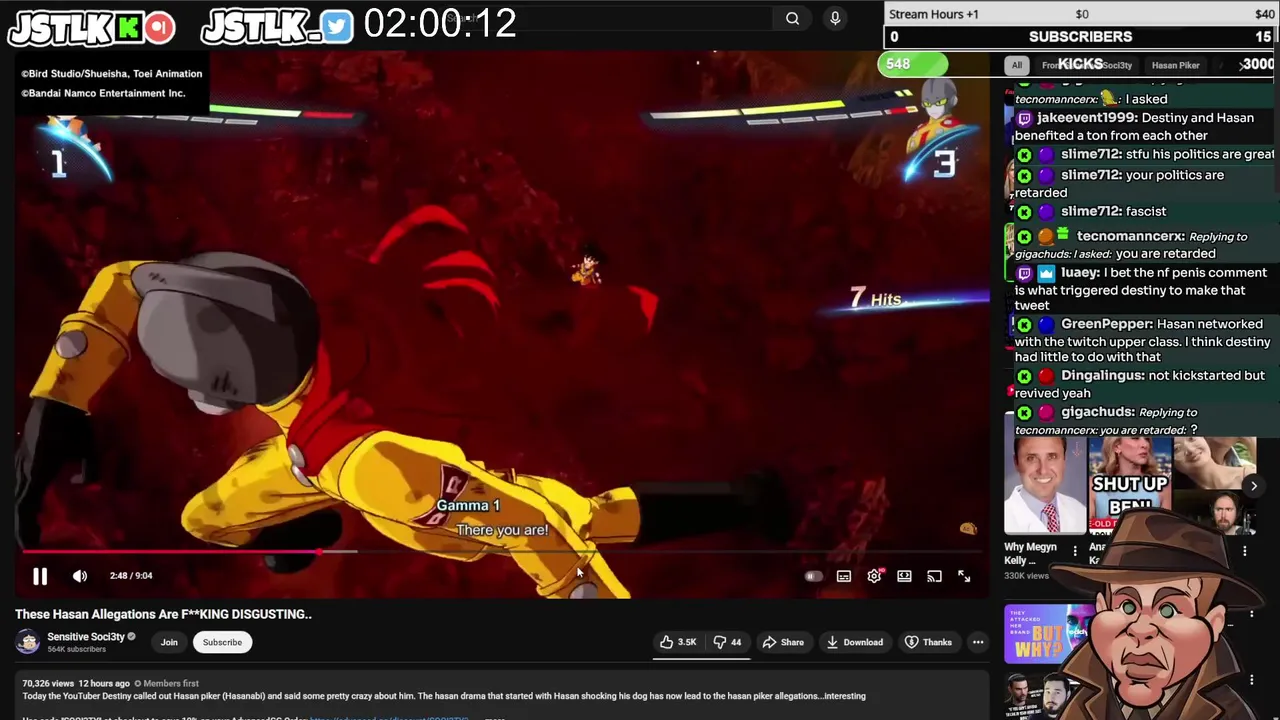The image size is (1280, 720).
Task: Open Sensitive Soci3ty channel name
Action: point(86,636)
